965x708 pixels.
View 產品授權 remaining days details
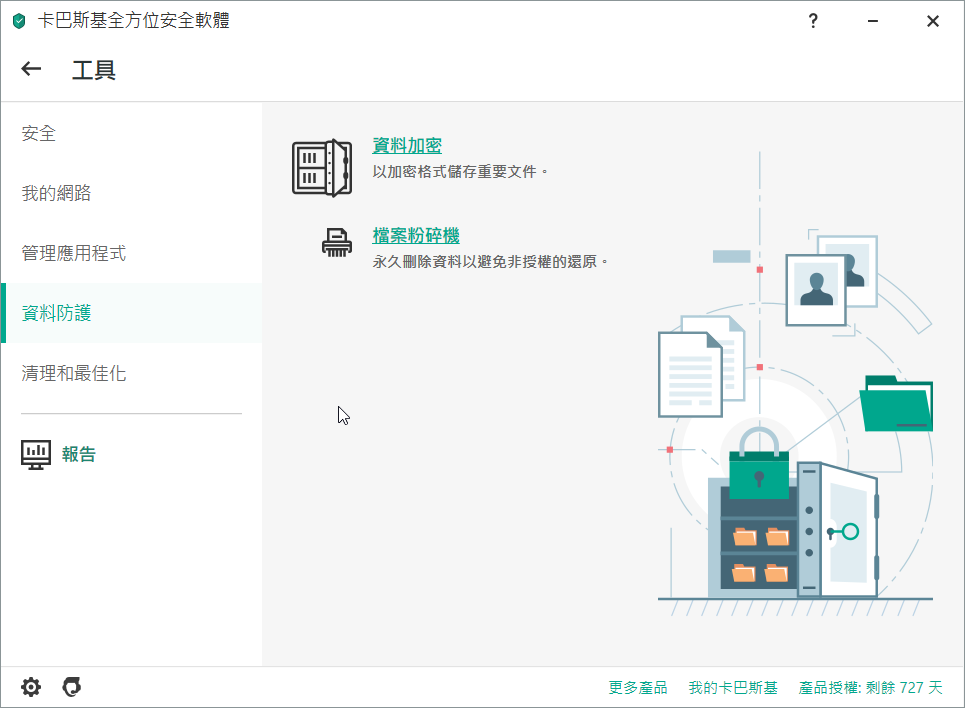click(x=870, y=688)
